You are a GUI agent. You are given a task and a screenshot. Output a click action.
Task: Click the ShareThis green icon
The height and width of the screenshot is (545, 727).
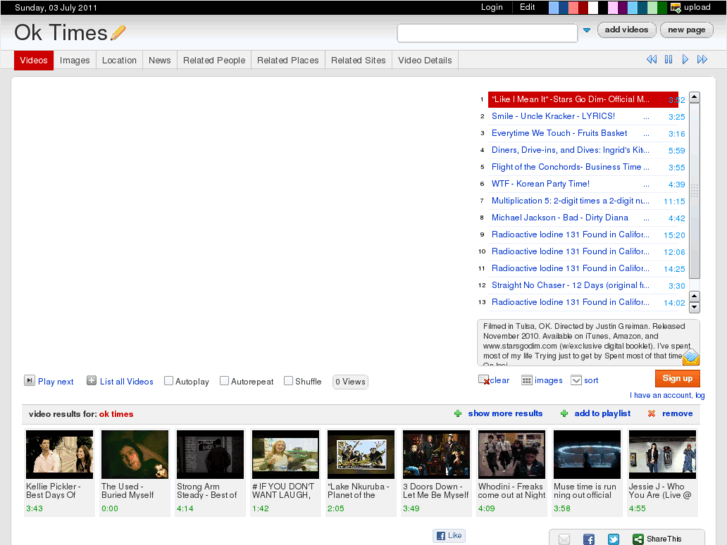pos(638,539)
